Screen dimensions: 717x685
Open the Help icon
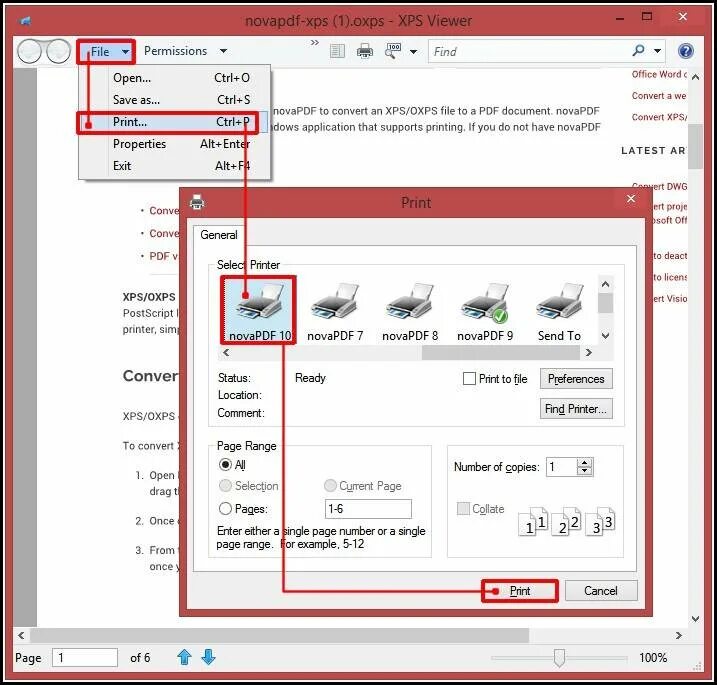click(685, 51)
